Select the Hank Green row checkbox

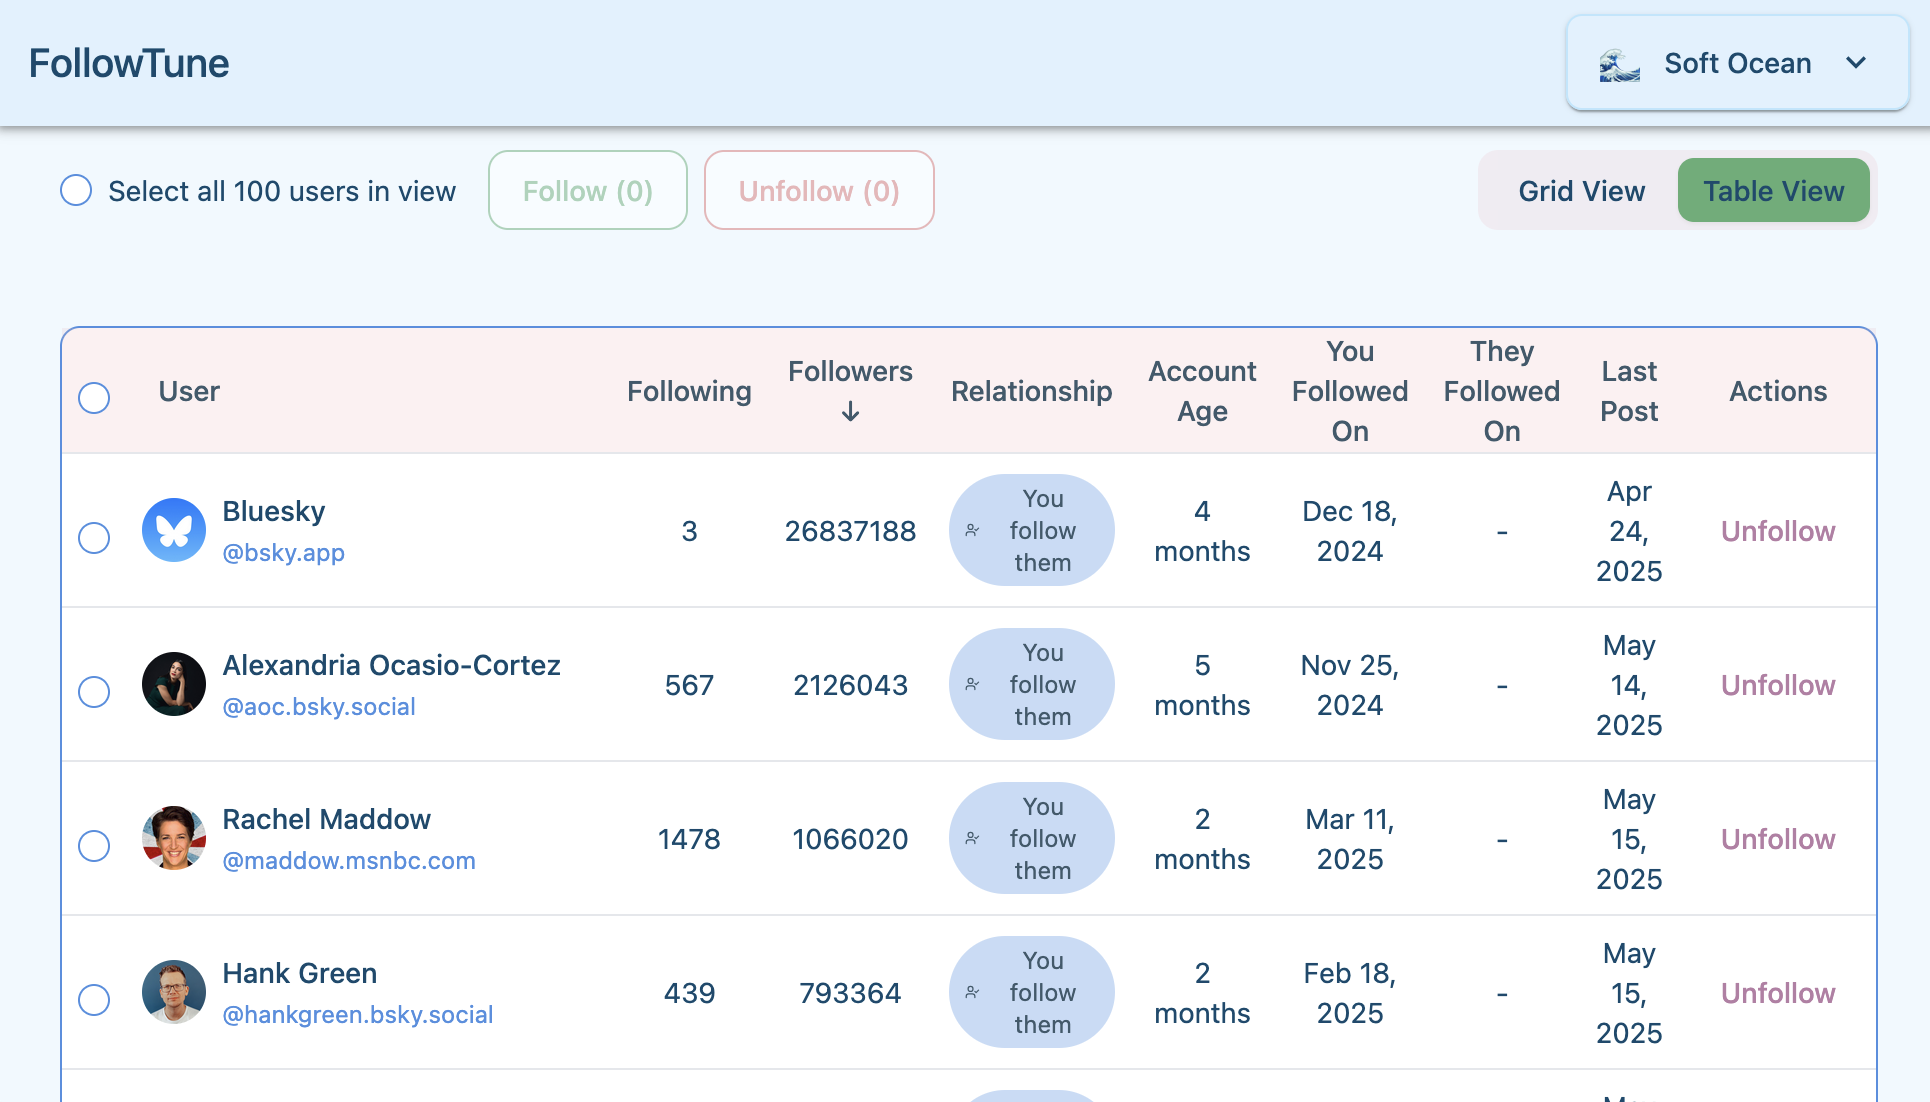94,1000
